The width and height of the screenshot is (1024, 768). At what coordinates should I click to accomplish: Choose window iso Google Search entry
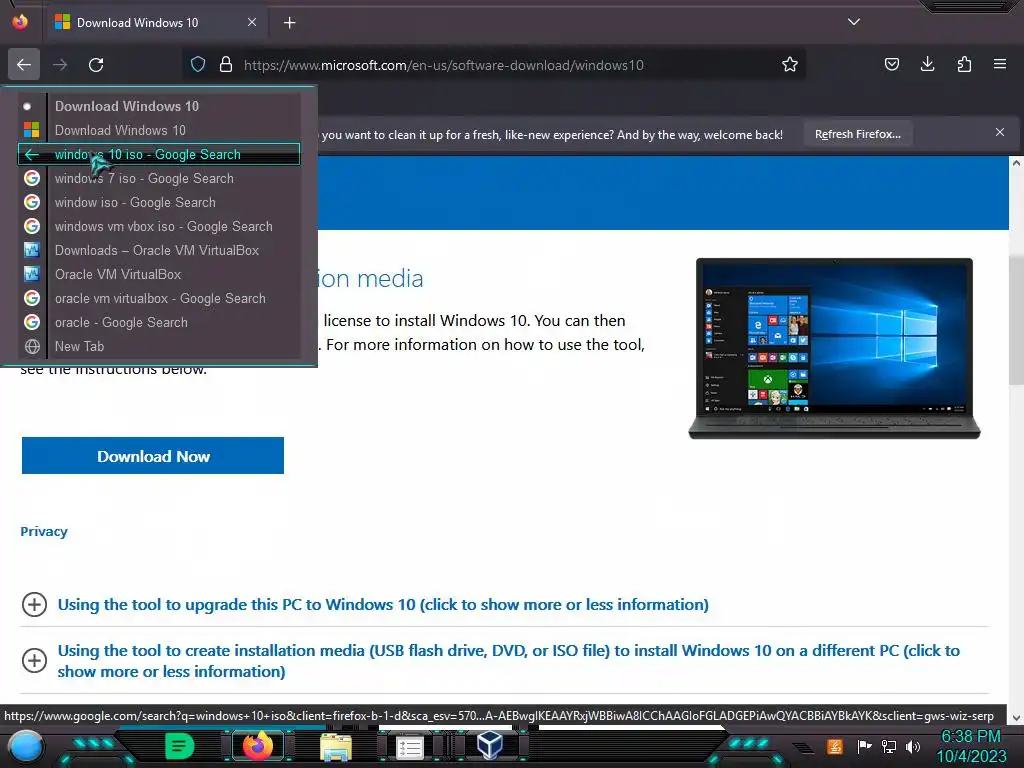[x=159, y=202]
